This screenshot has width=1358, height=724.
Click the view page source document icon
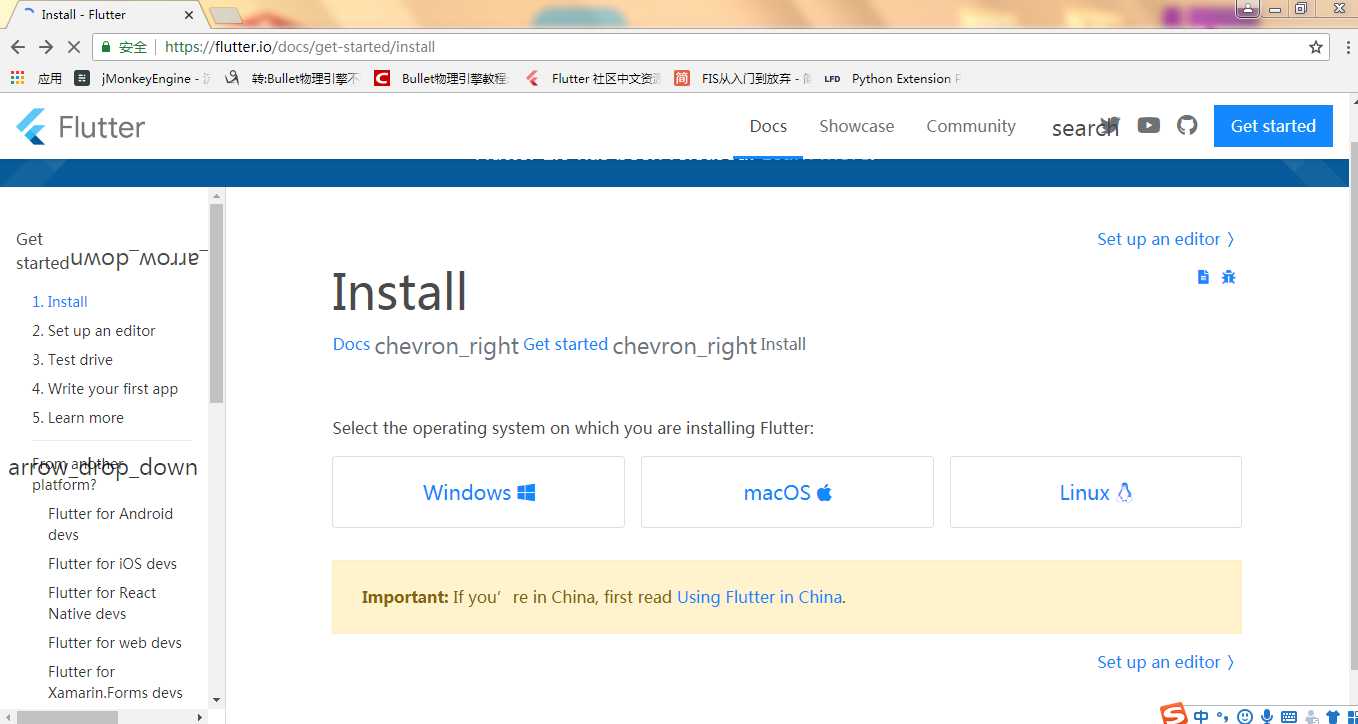click(x=1203, y=277)
